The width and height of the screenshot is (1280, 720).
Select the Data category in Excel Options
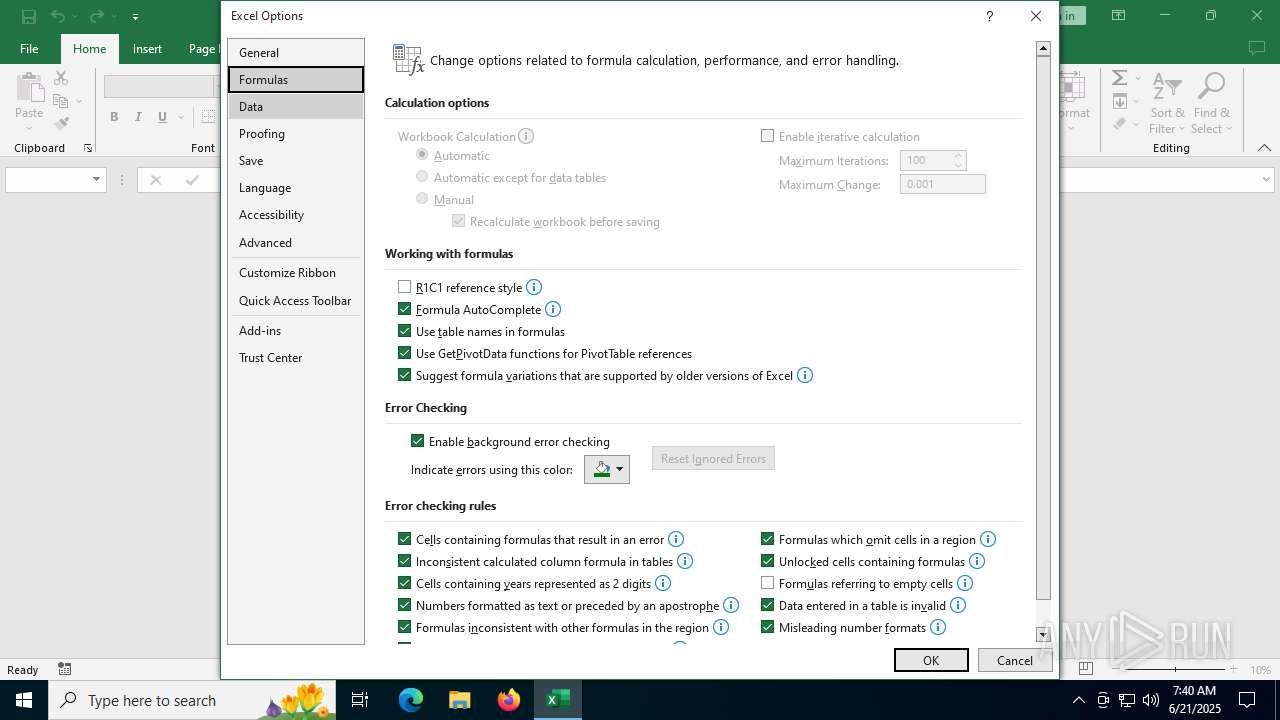pyautogui.click(x=296, y=106)
